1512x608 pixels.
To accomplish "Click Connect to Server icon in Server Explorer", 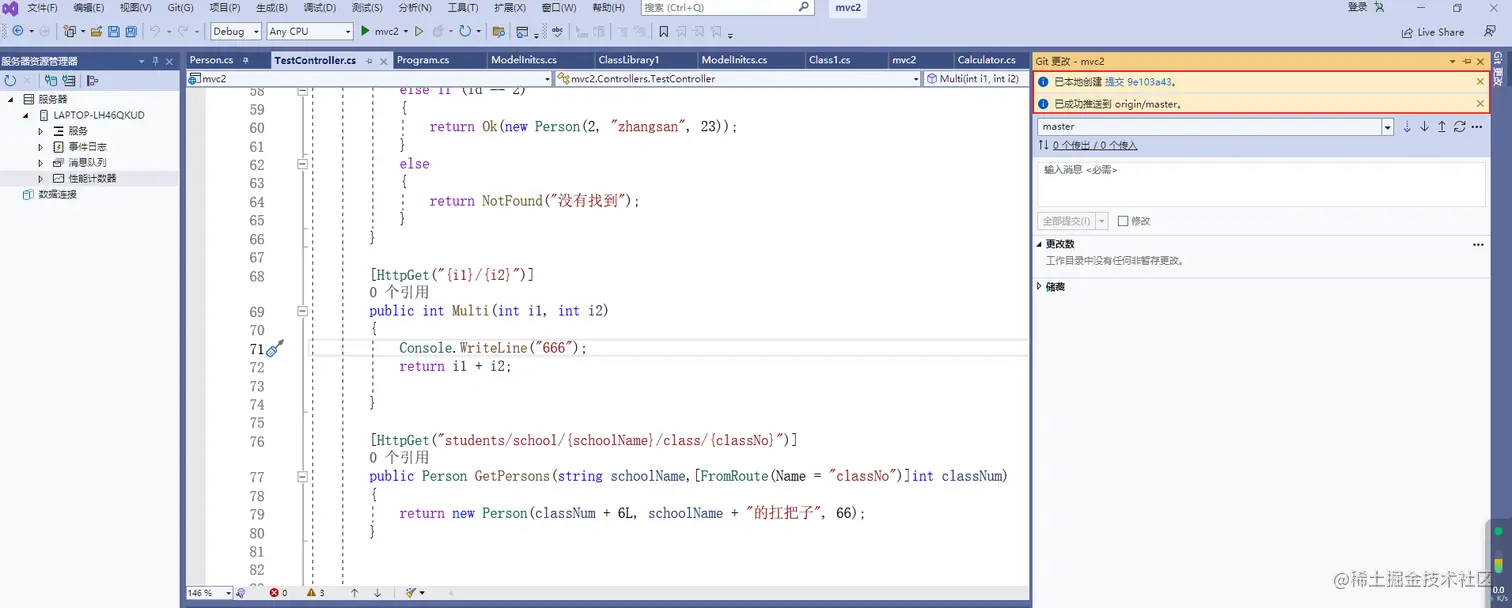I will [69, 80].
